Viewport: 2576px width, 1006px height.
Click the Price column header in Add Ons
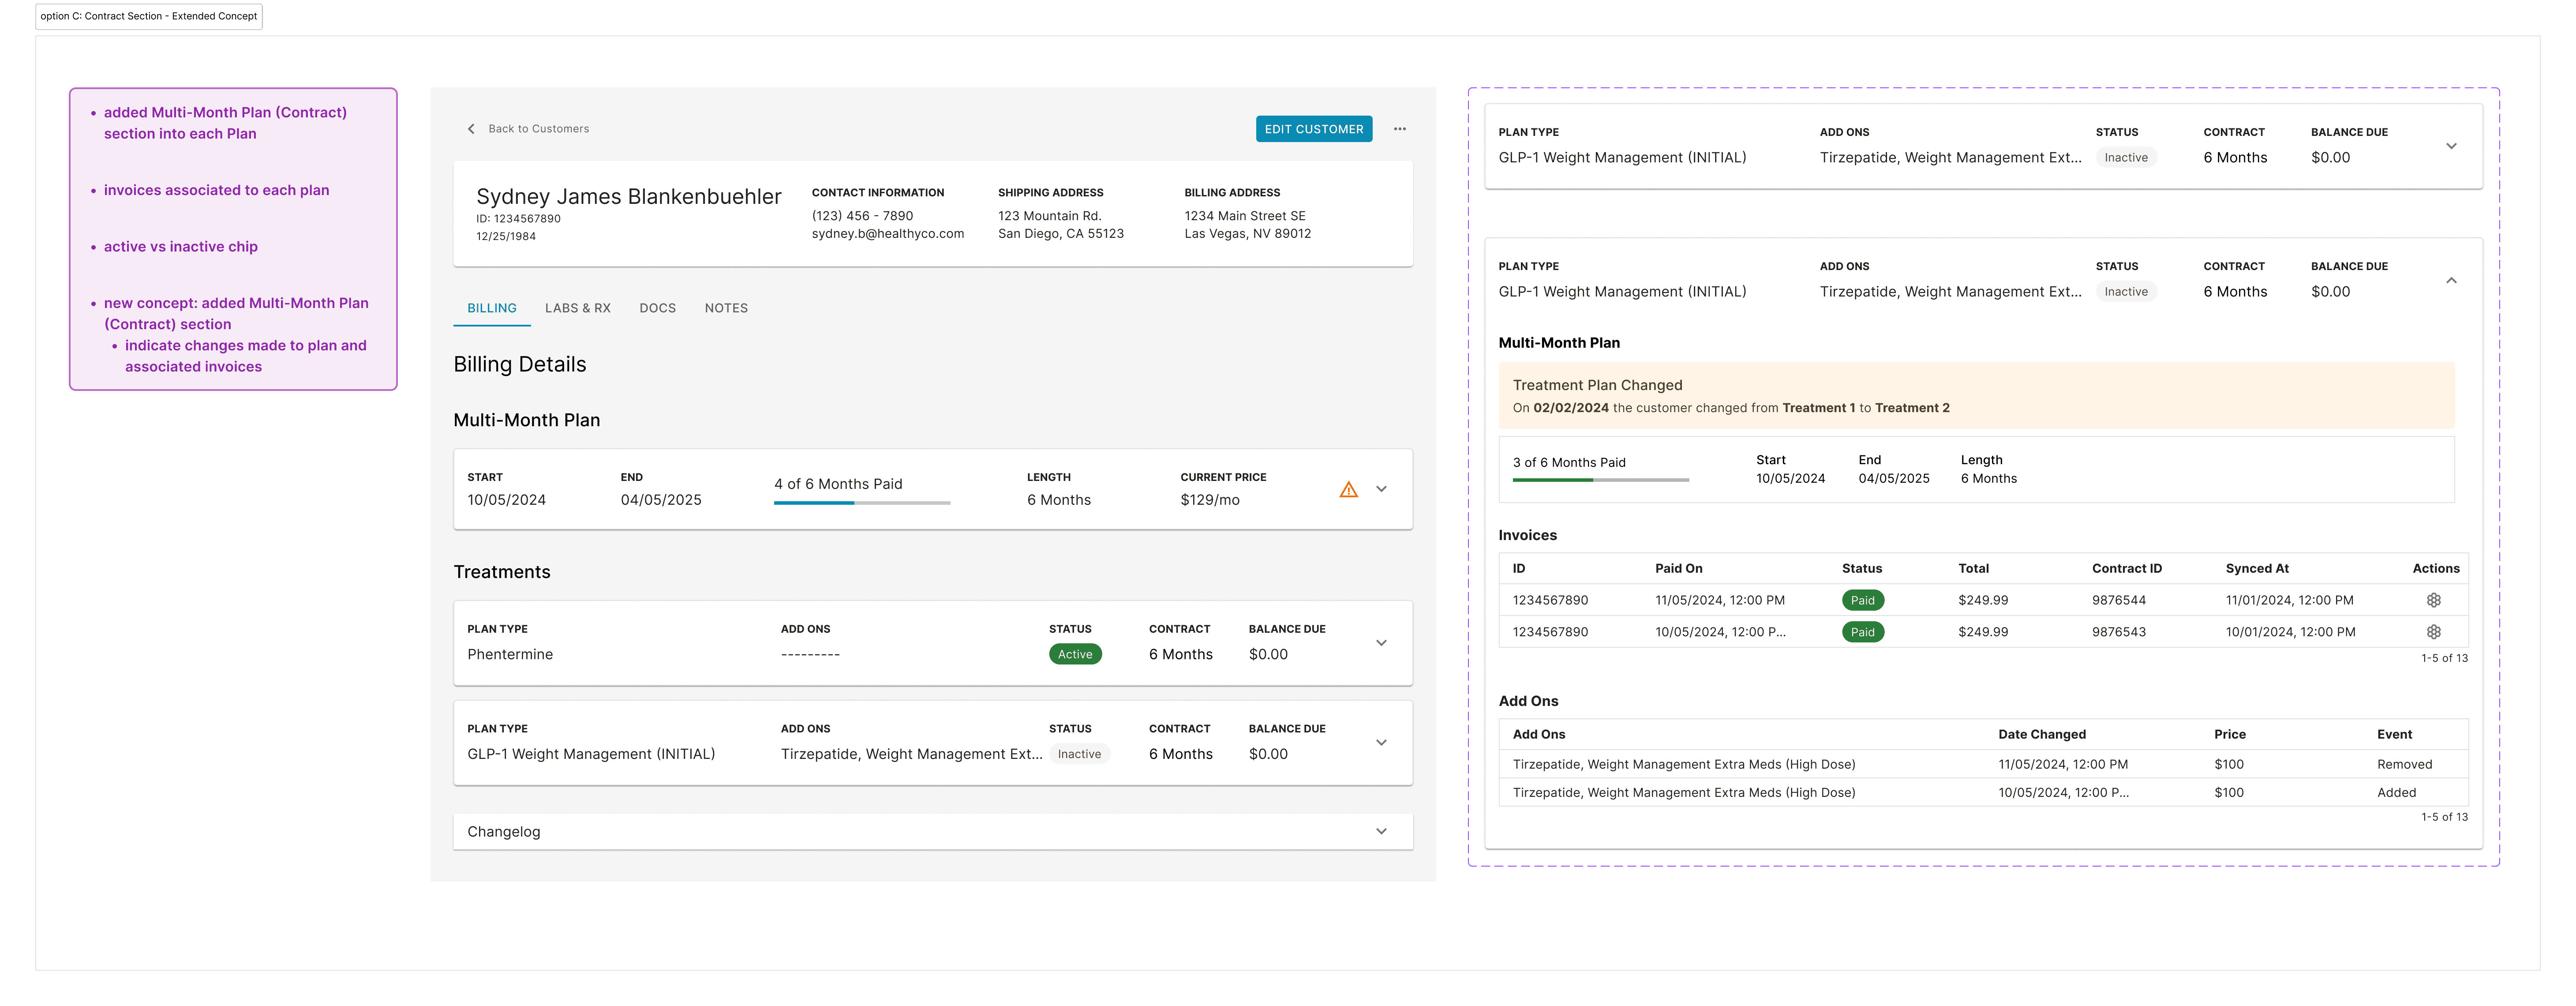2230,734
